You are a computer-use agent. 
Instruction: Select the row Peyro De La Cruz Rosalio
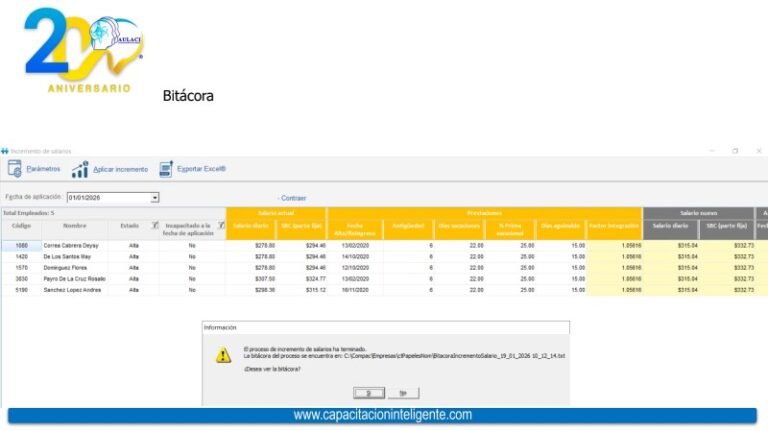(x=384, y=279)
